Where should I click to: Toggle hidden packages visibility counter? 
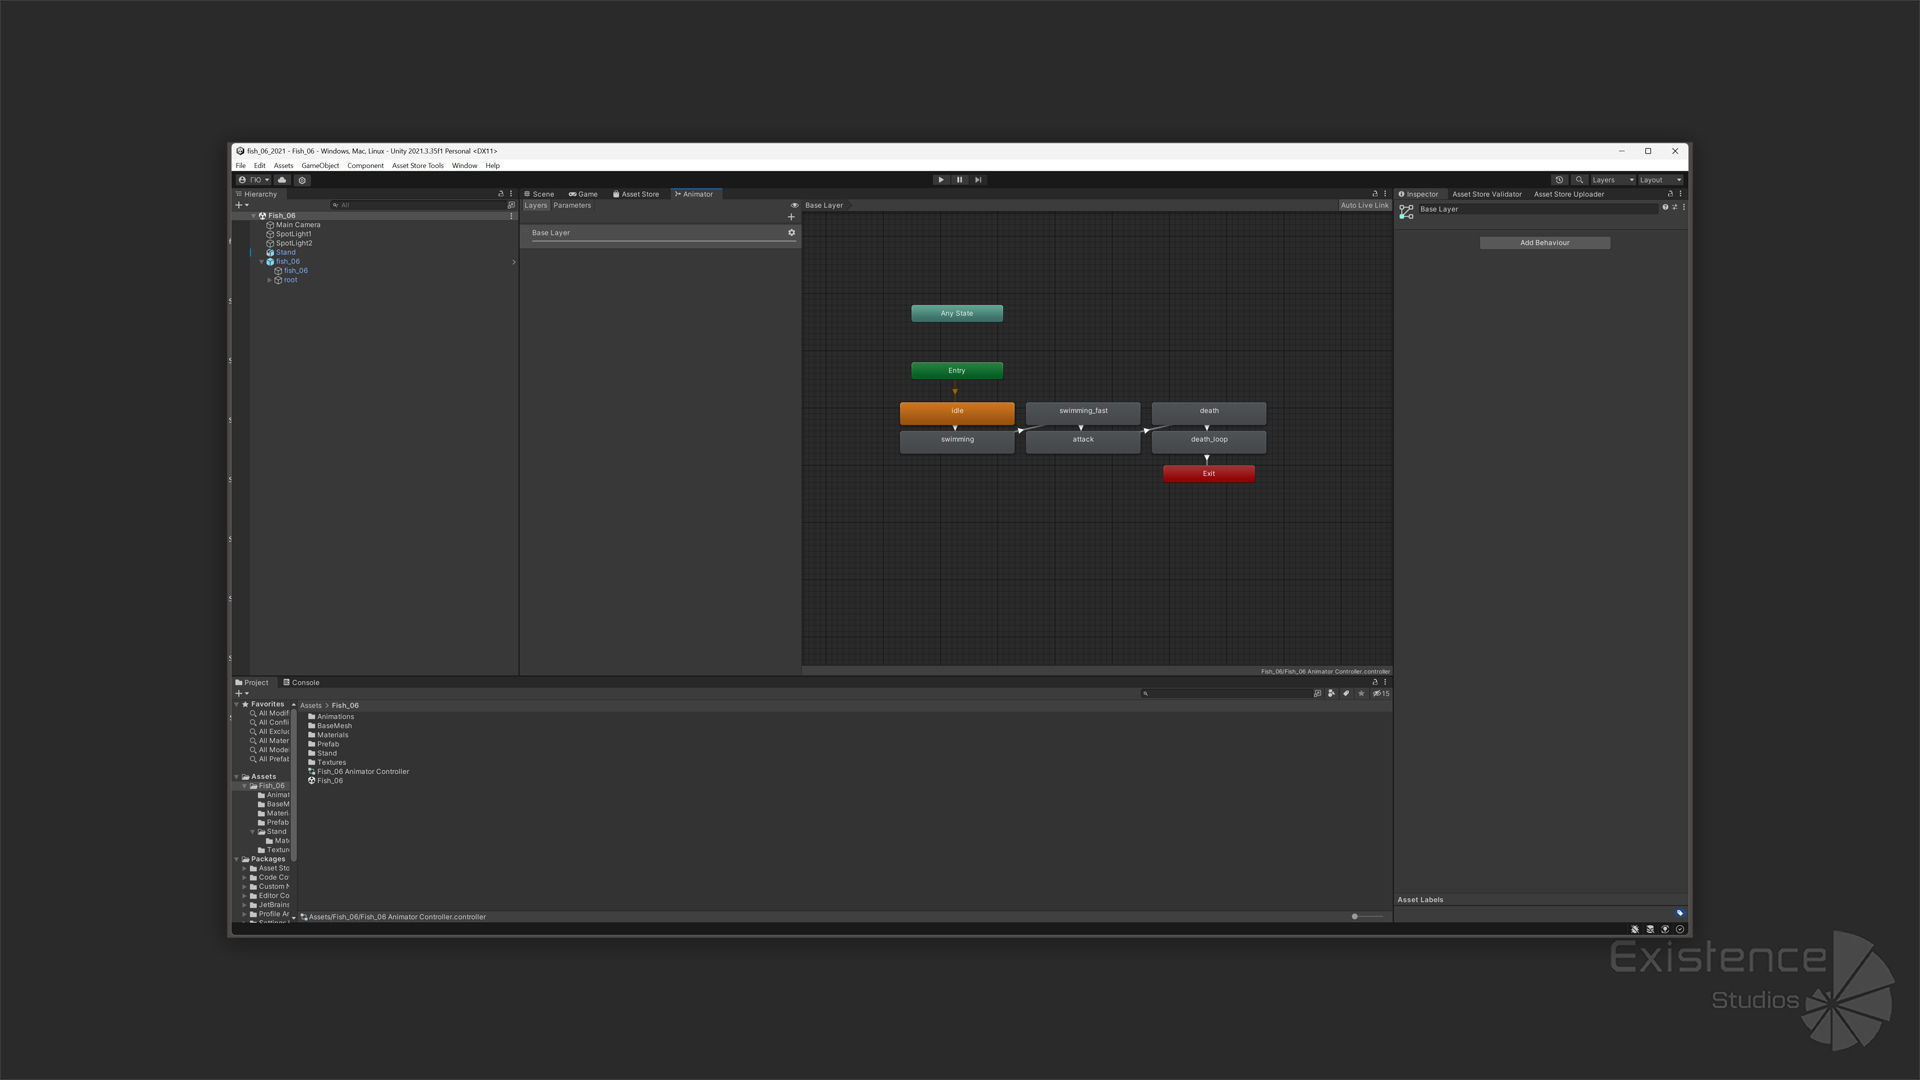coord(1381,693)
